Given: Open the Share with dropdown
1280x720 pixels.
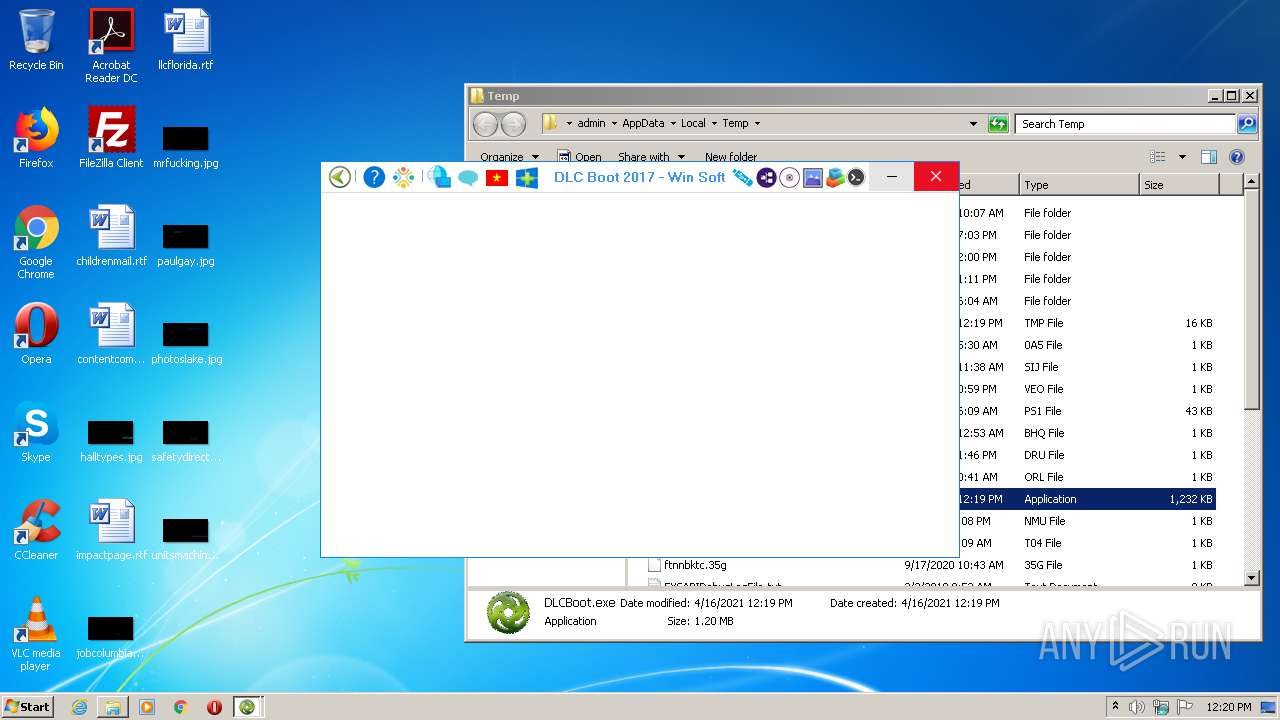Looking at the screenshot, I should coord(651,157).
